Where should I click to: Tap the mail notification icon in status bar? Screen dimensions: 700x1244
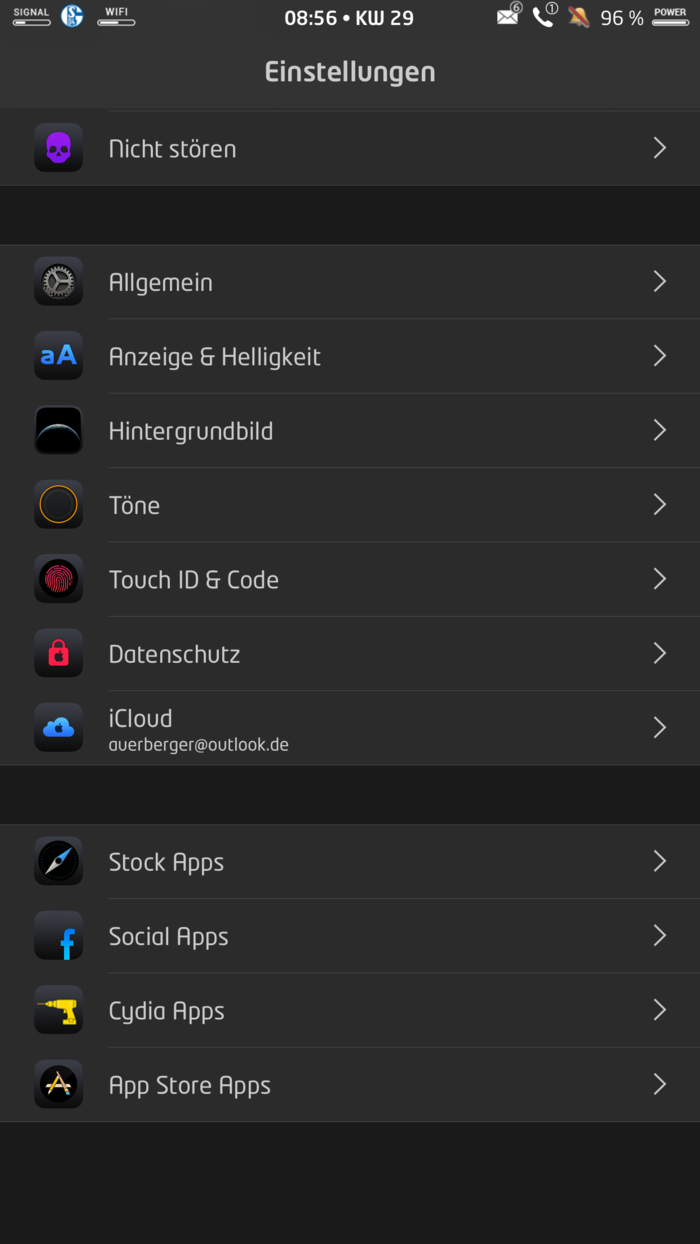pyautogui.click(x=508, y=17)
